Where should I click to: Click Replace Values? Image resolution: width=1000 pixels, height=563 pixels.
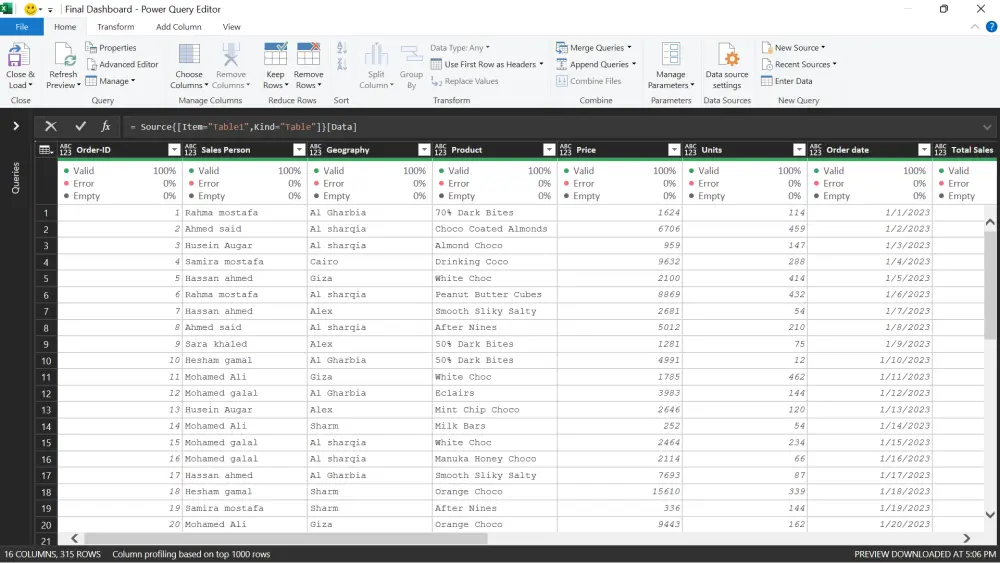pos(464,81)
